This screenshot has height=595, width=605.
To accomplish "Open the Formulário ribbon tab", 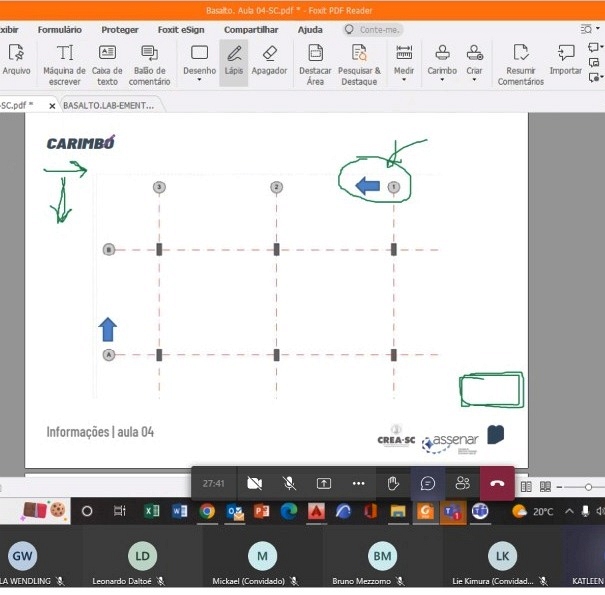I will 59,30.
